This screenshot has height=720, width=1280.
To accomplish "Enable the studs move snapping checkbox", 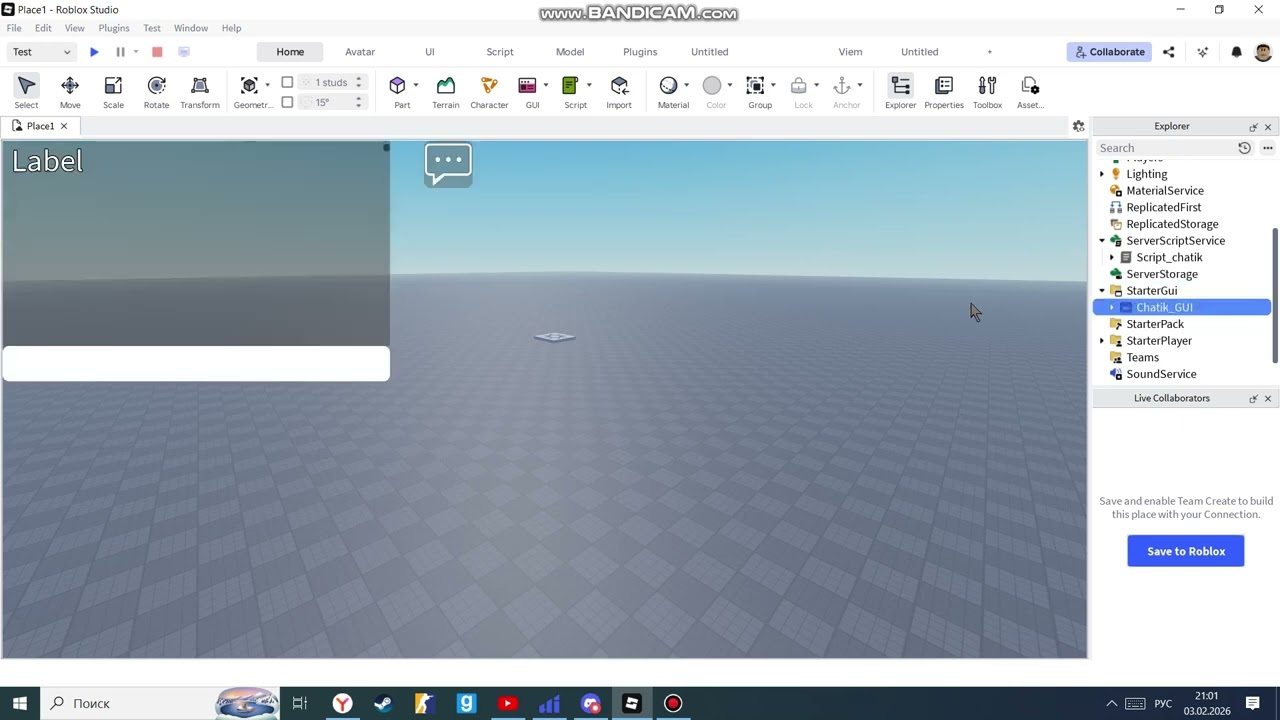I will click(287, 82).
